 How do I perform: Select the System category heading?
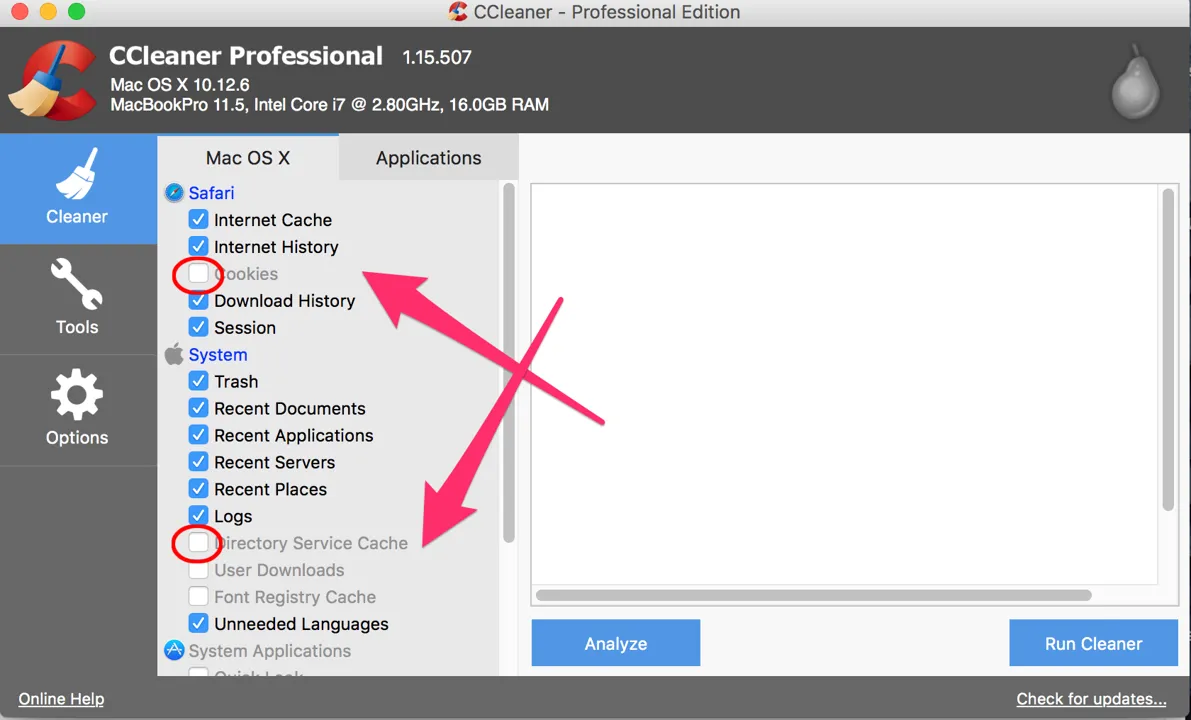[x=218, y=355]
